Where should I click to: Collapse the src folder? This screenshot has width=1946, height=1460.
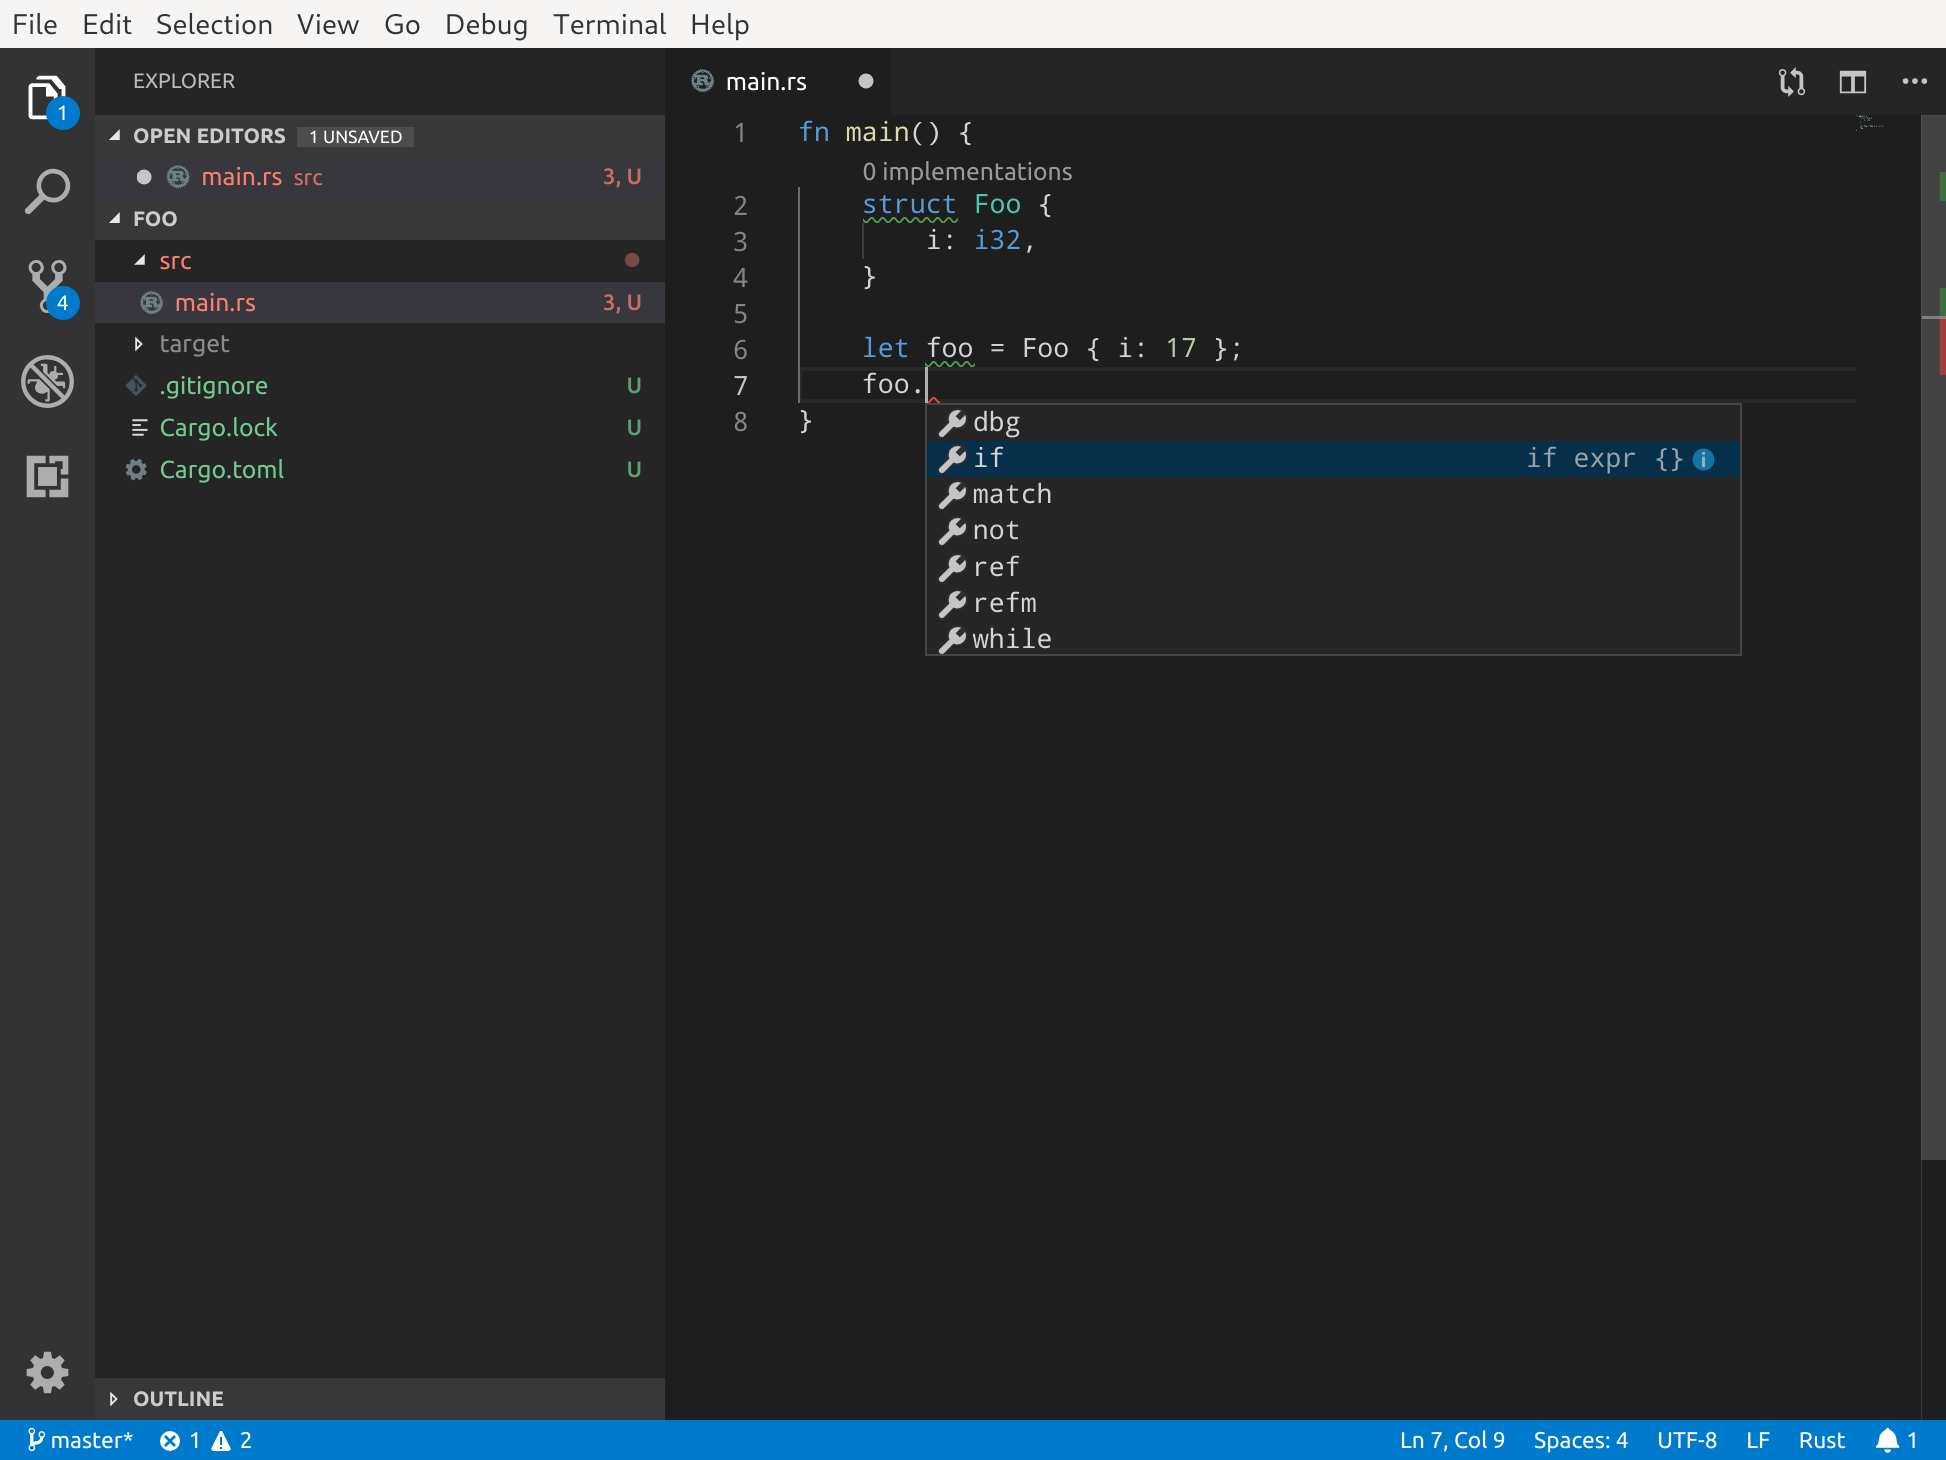tap(140, 260)
